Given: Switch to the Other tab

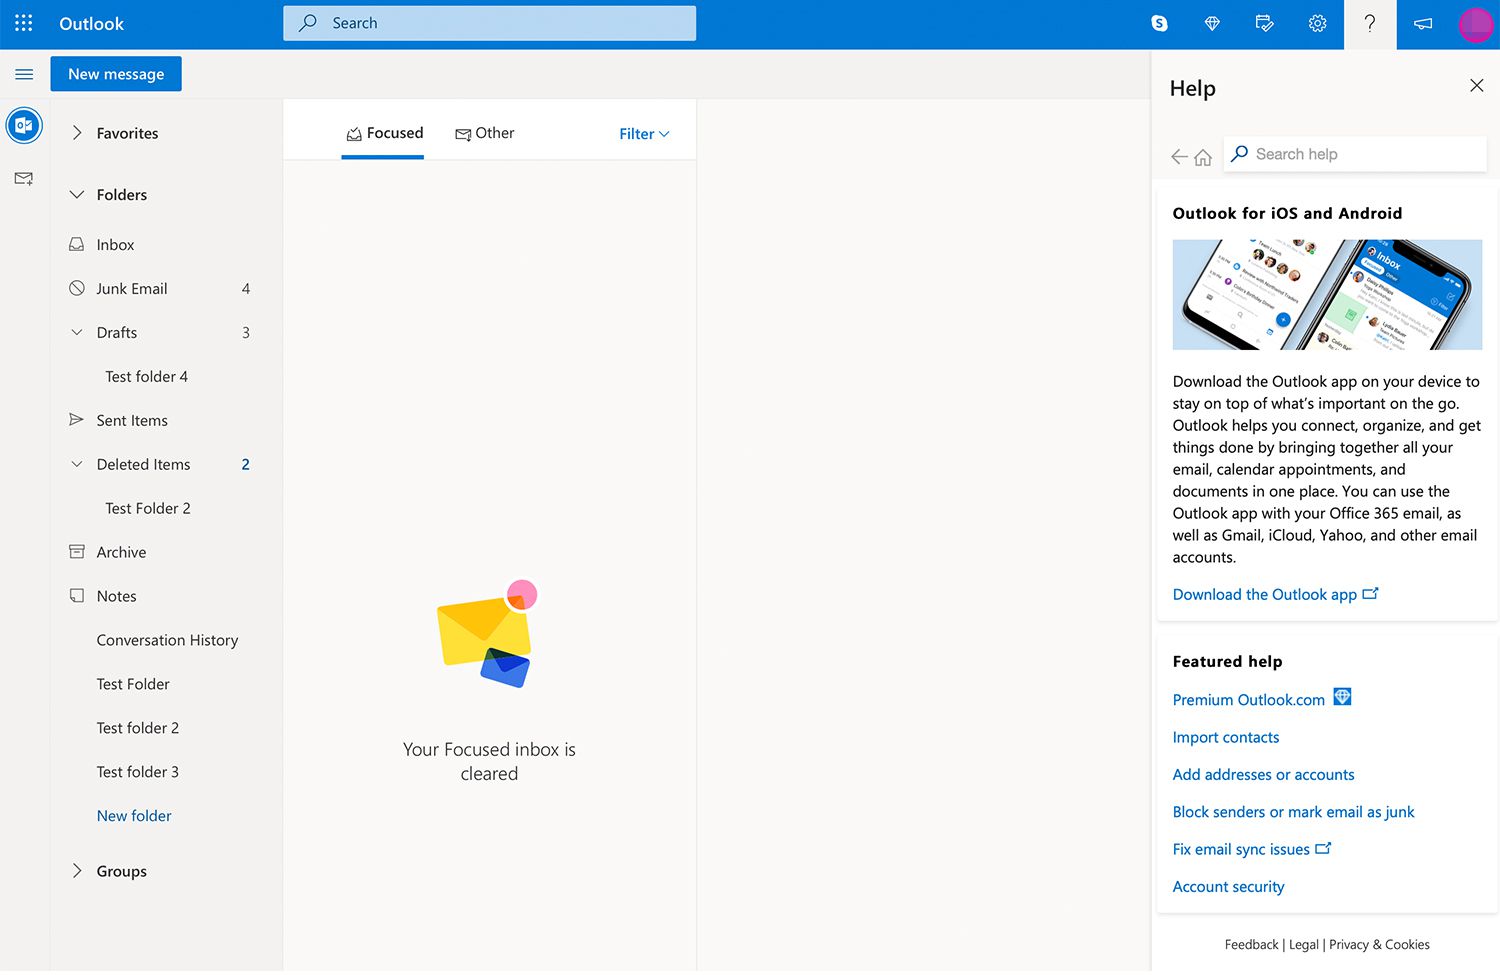Looking at the screenshot, I should (484, 133).
